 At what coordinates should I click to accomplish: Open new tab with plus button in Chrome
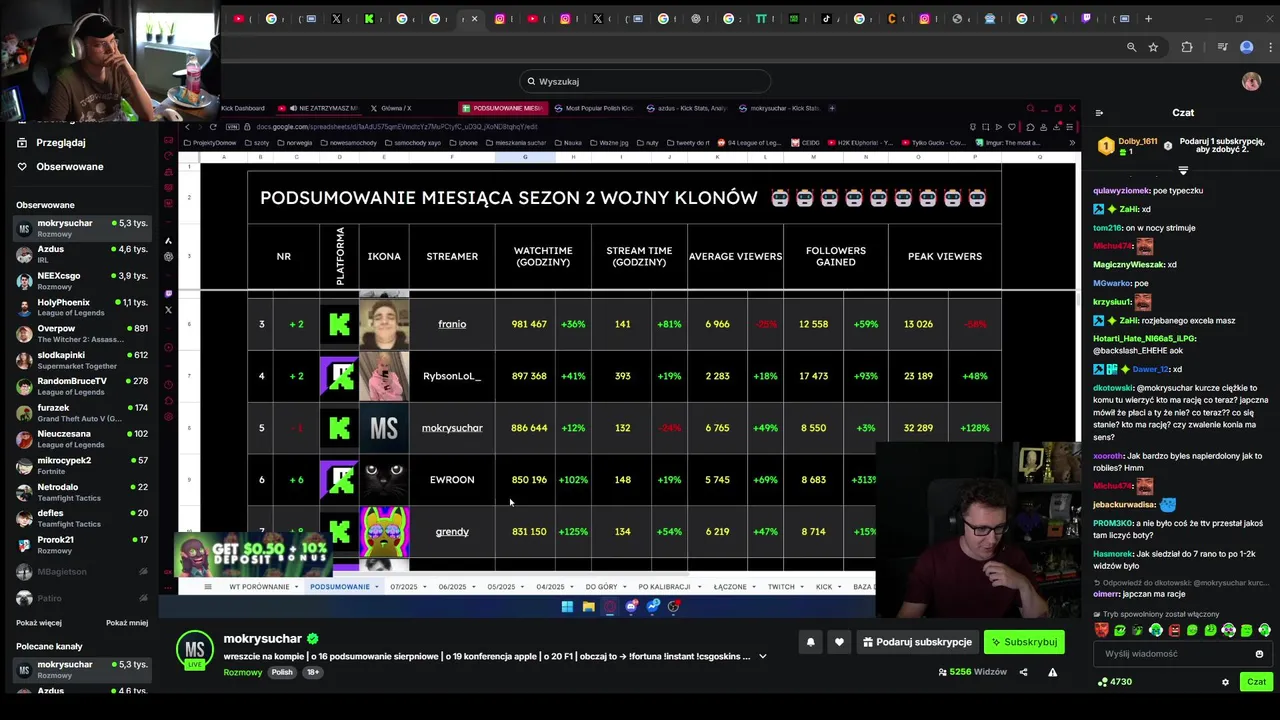click(x=1148, y=18)
